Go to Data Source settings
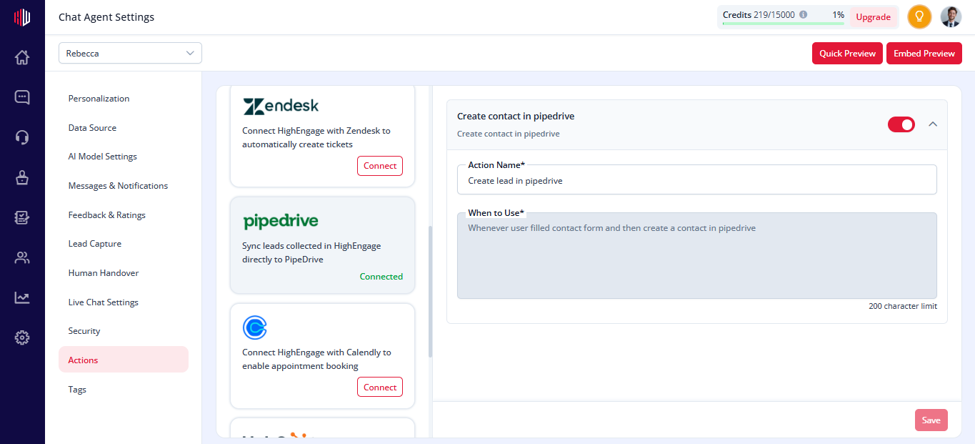This screenshot has width=975, height=444. click(92, 127)
